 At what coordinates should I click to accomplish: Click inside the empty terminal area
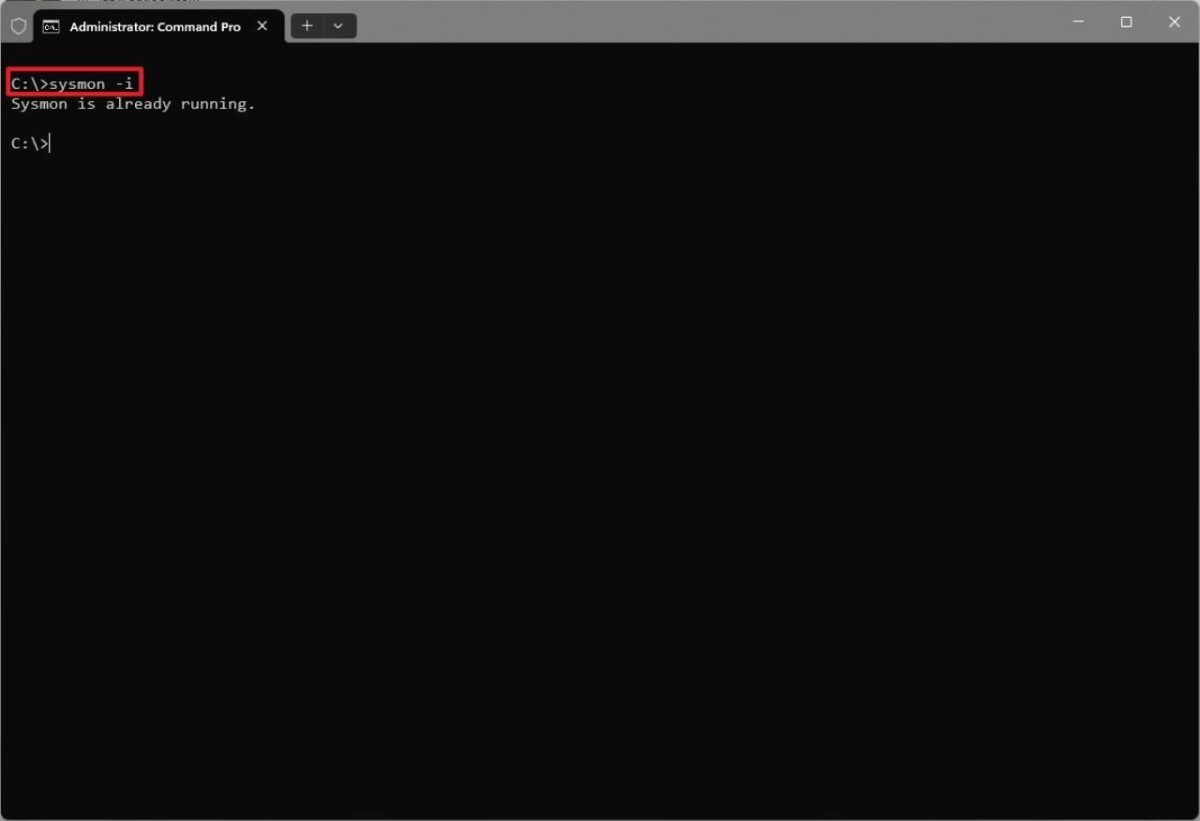coord(600,450)
